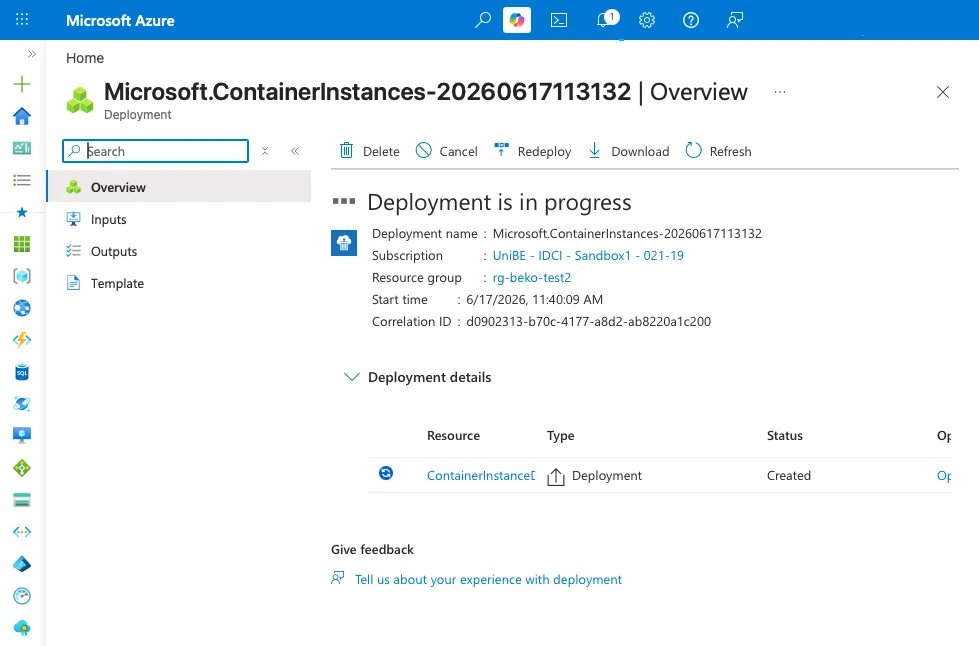Collapse the Deployment details section chevron

(x=352, y=377)
